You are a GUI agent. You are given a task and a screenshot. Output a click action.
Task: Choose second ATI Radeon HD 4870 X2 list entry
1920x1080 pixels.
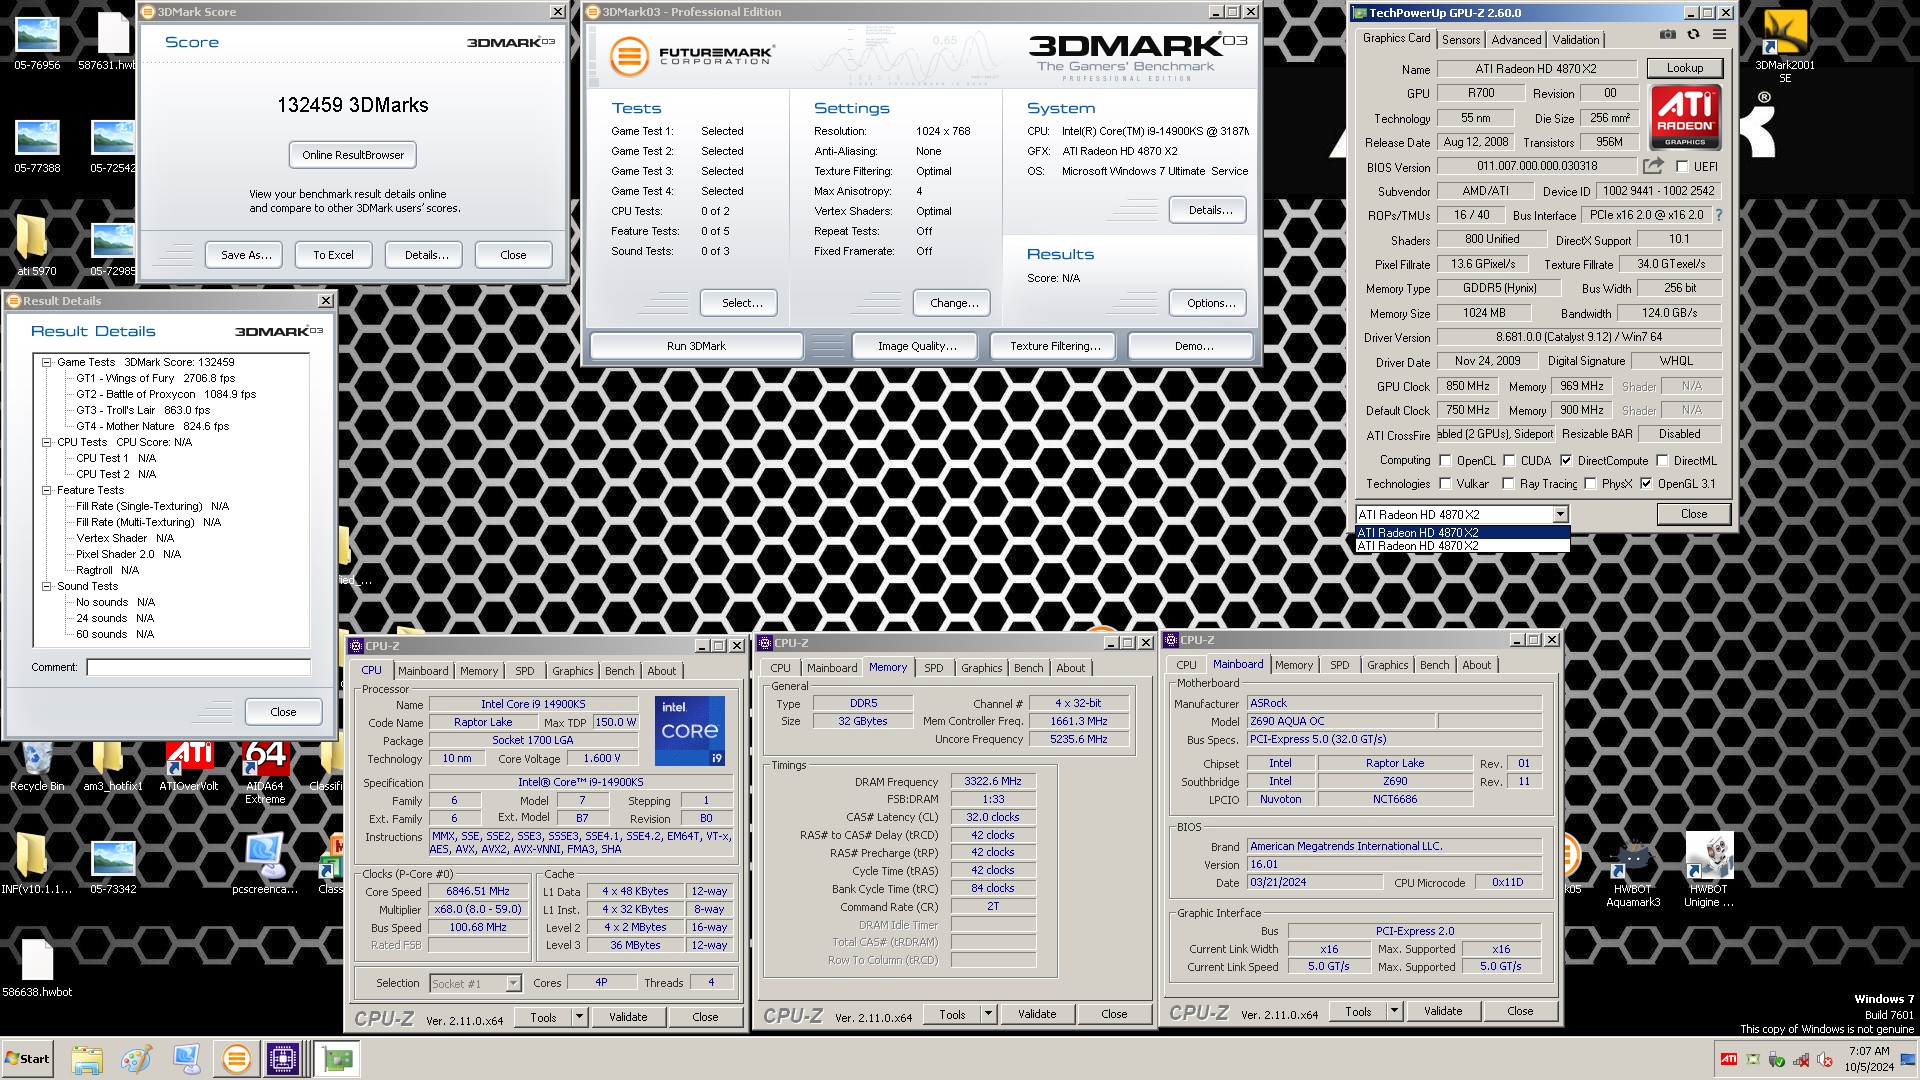click(x=1462, y=546)
